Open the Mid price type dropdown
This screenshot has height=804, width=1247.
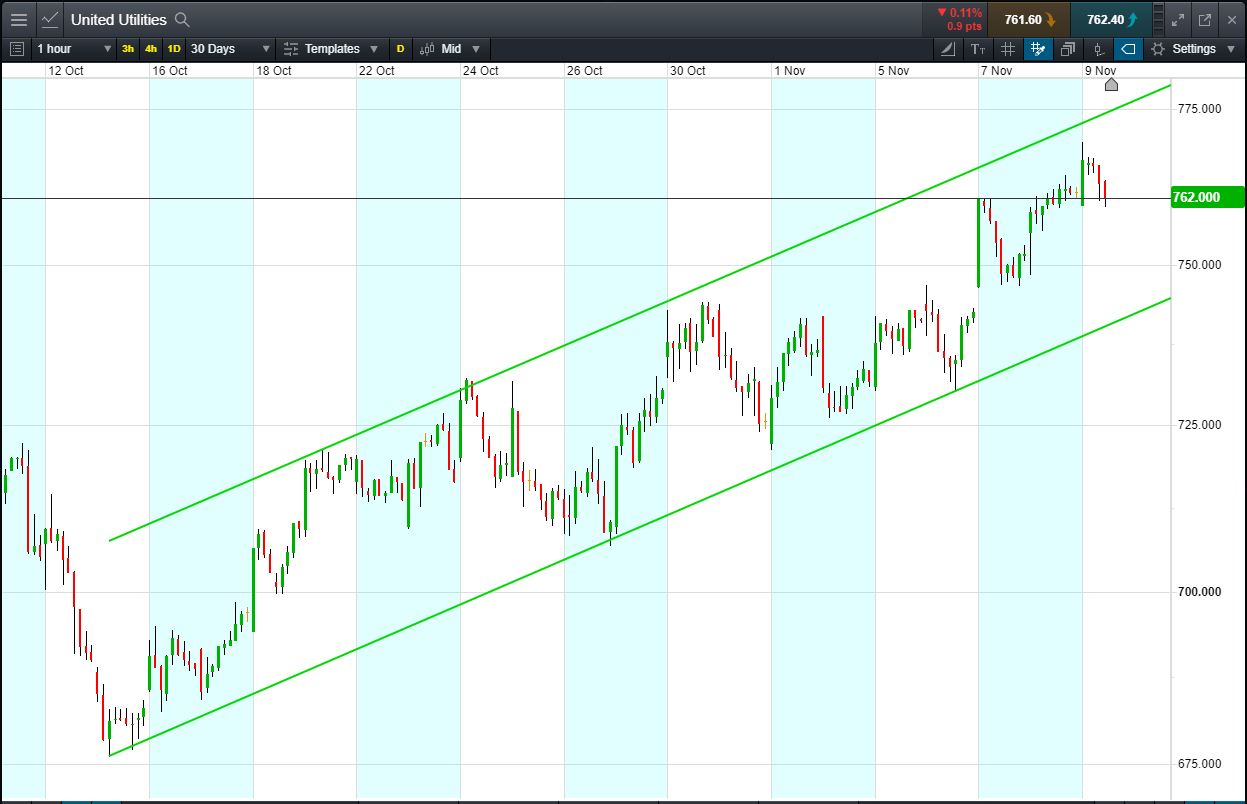pyautogui.click(x=449, y=48)
